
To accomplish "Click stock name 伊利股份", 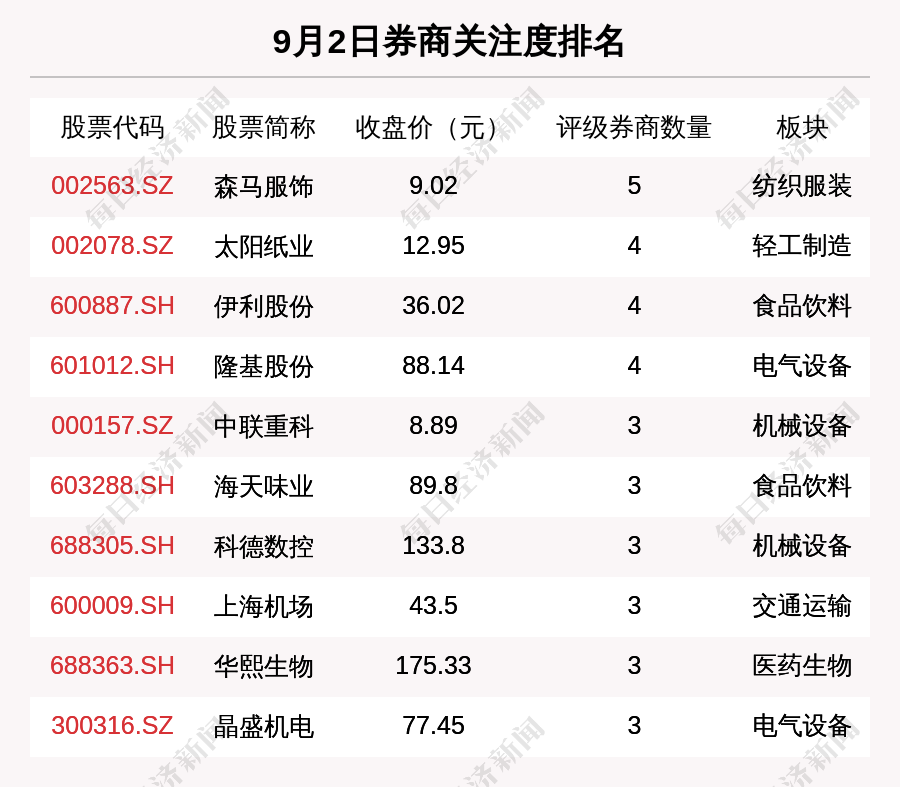I will (263, 307).
